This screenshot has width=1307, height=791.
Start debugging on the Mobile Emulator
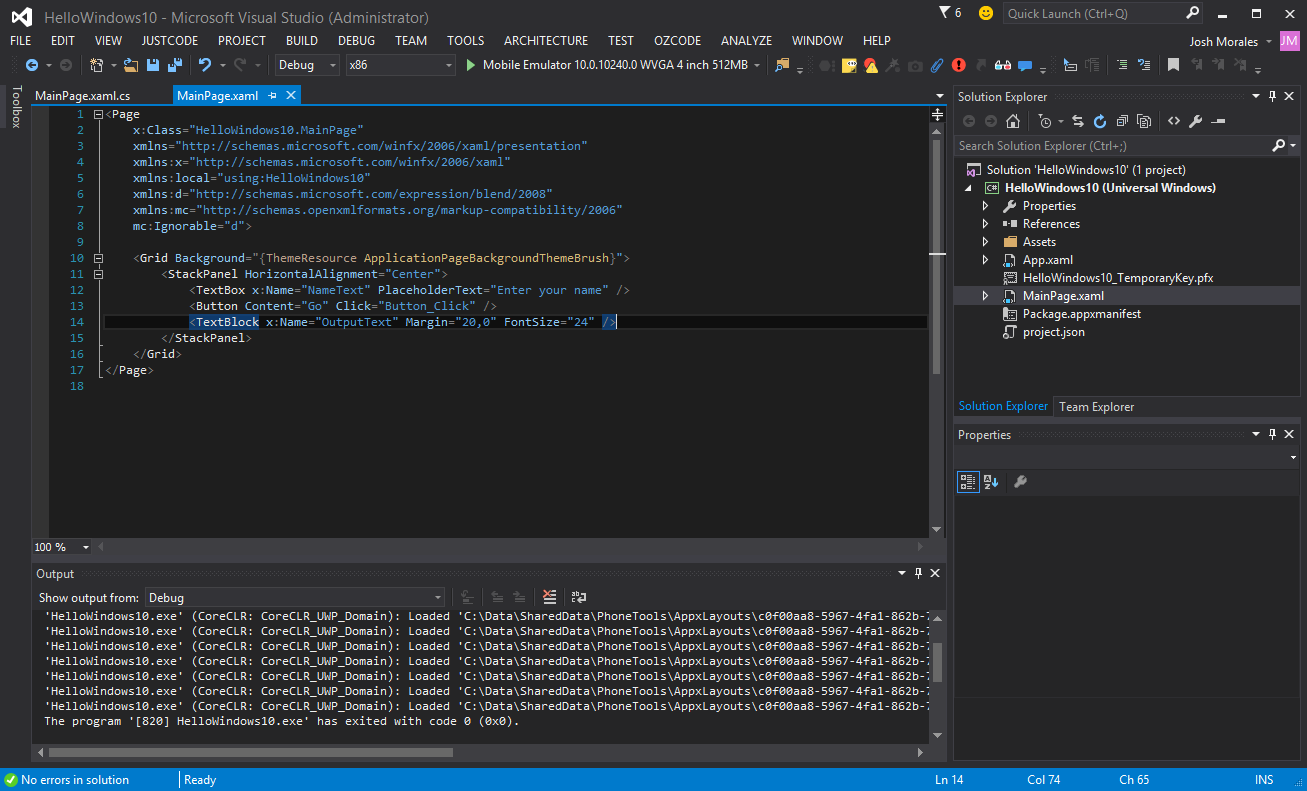point(470,65)
